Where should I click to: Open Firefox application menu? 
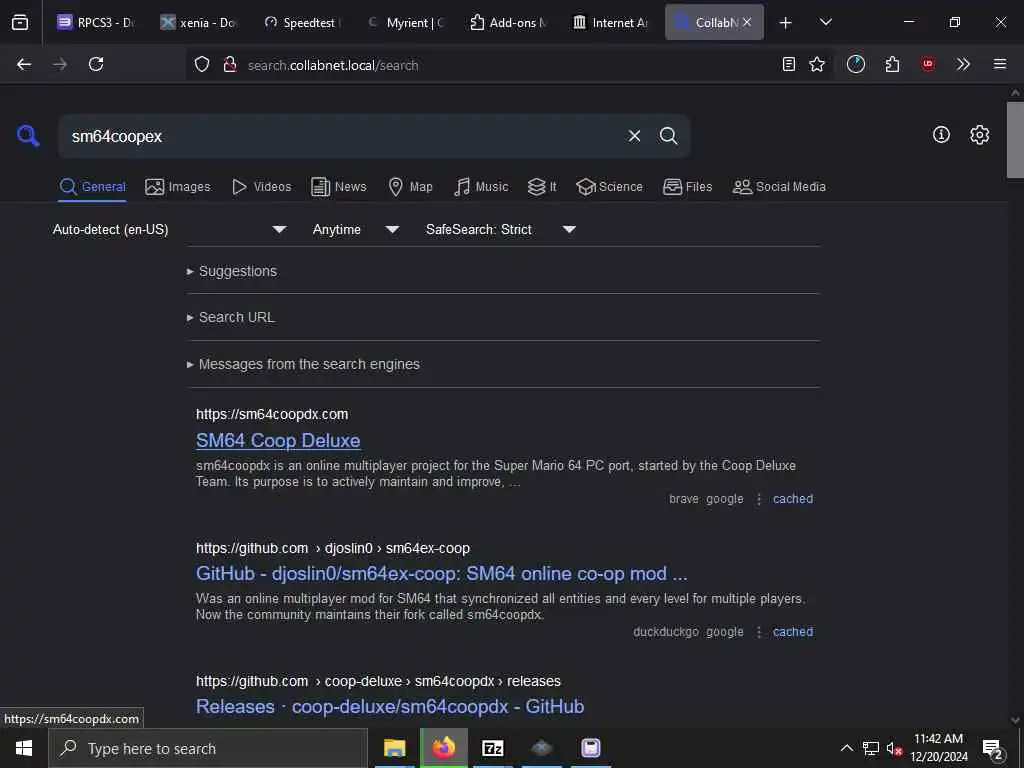coord(999,64)
